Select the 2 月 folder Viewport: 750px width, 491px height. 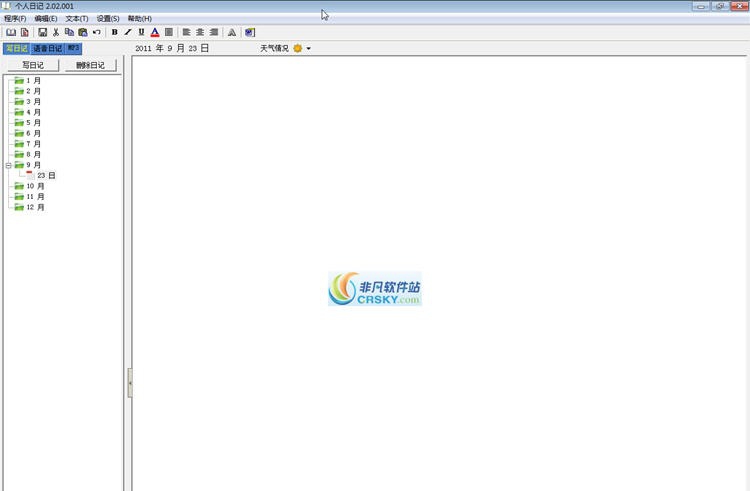click(28, 91)
